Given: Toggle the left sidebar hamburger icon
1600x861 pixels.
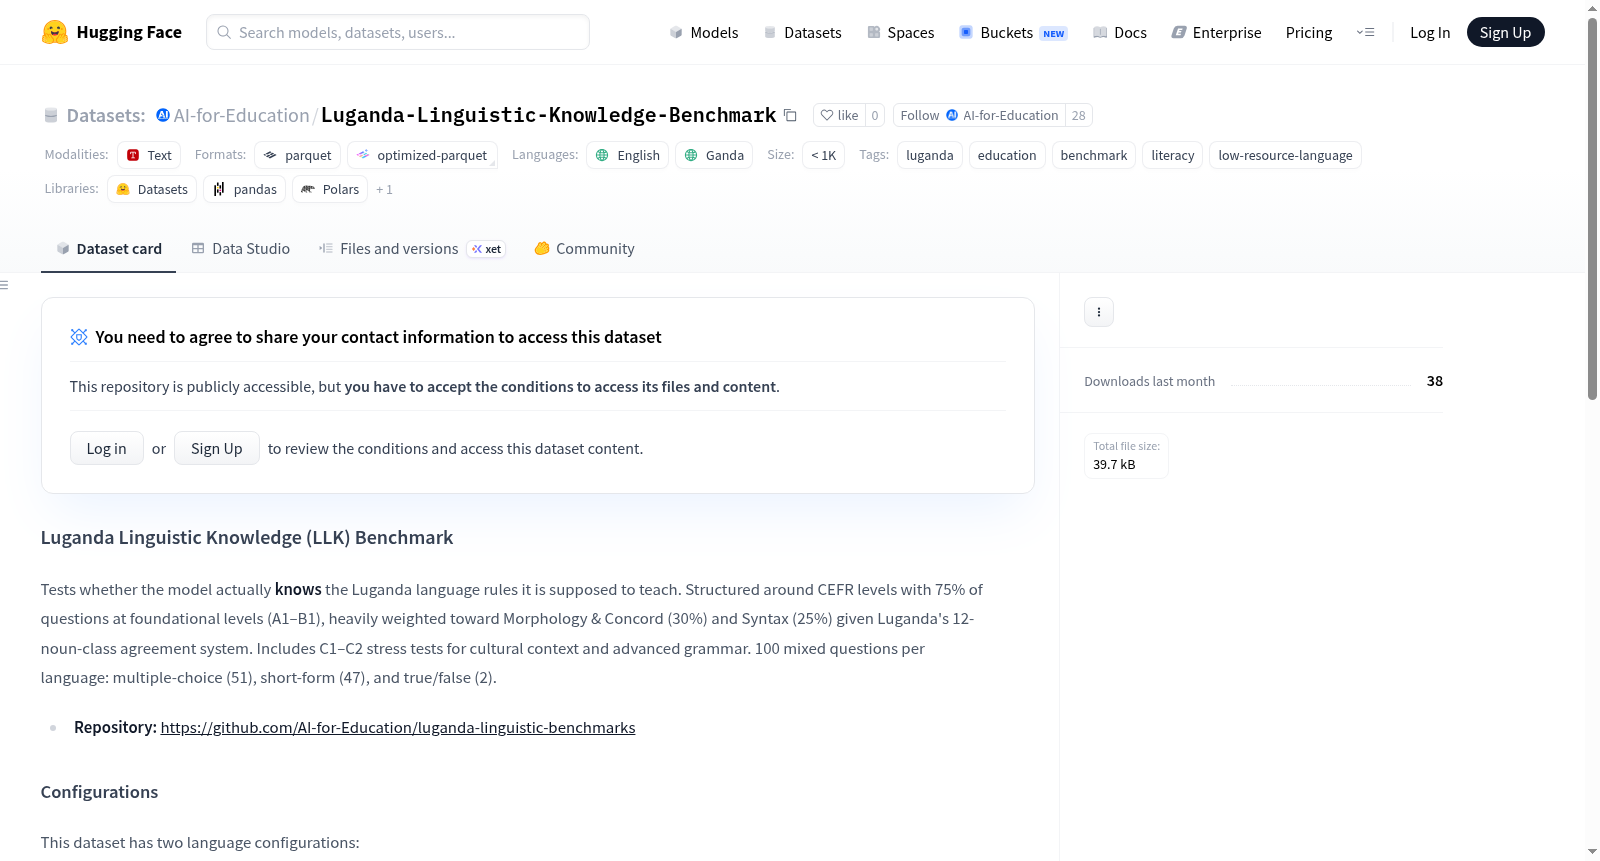Looking at the screenshot, I should 4,285.
